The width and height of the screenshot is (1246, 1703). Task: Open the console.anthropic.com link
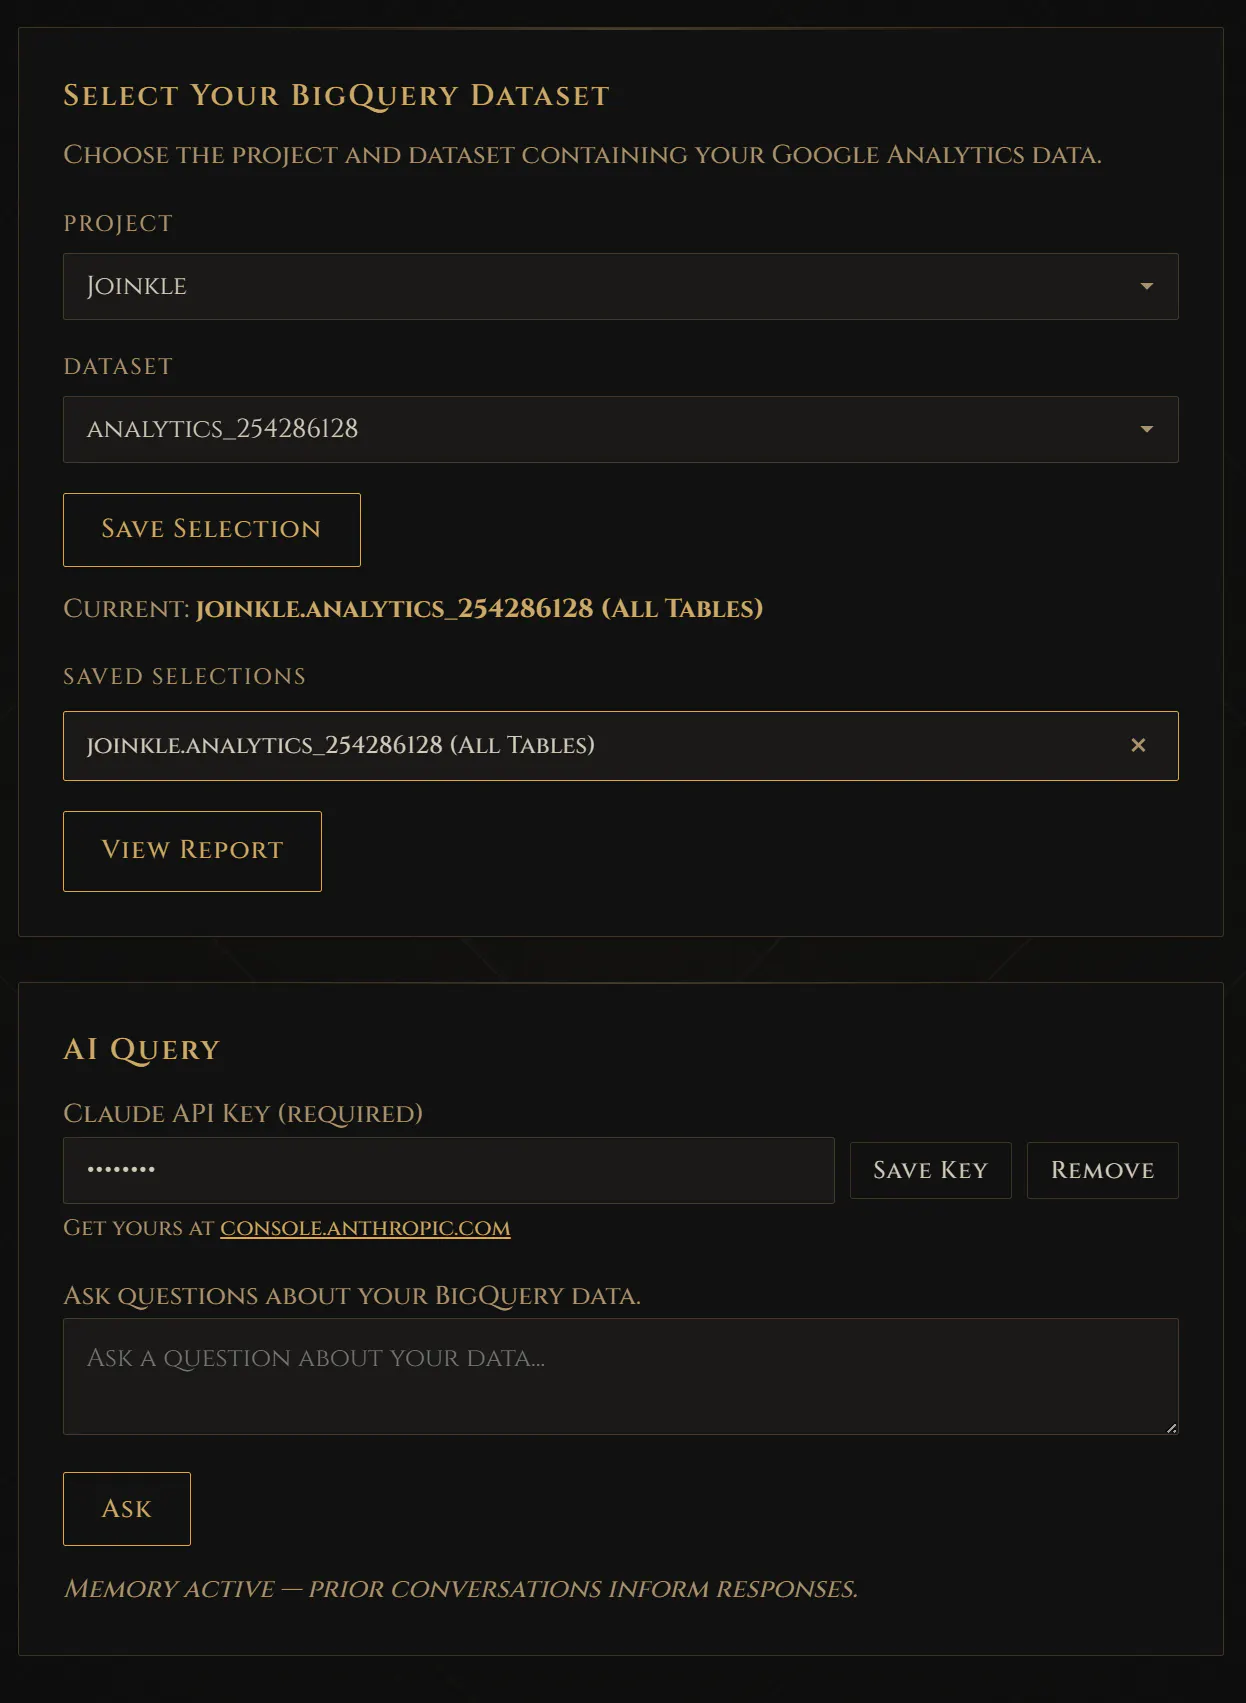pos(365,1228)
